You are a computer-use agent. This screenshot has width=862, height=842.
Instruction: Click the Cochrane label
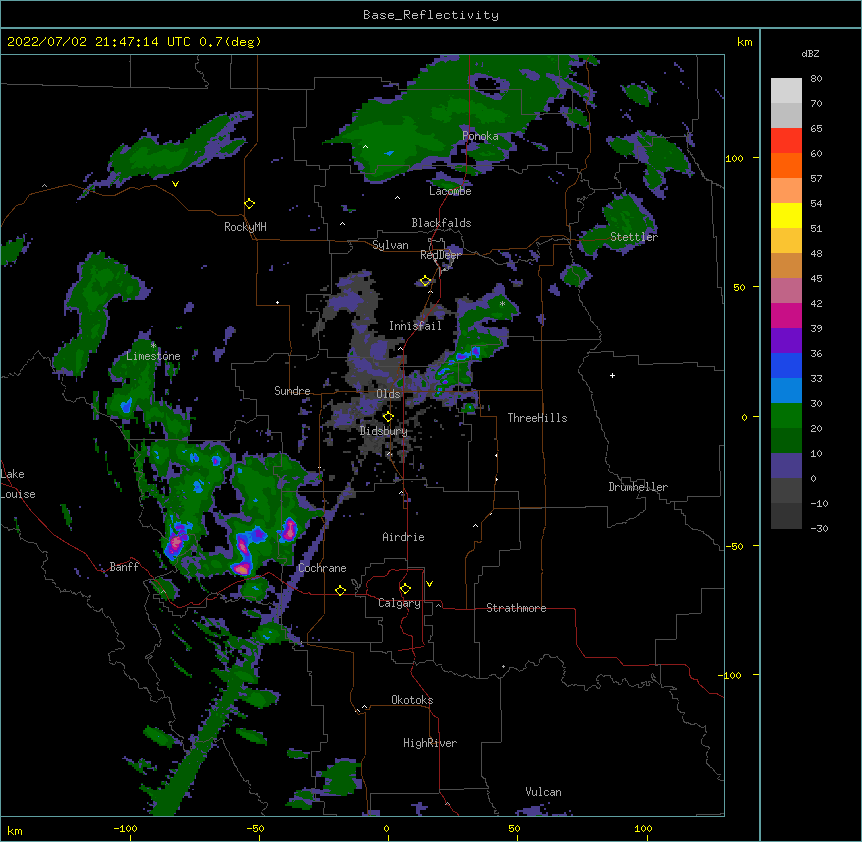coord(322,568)
